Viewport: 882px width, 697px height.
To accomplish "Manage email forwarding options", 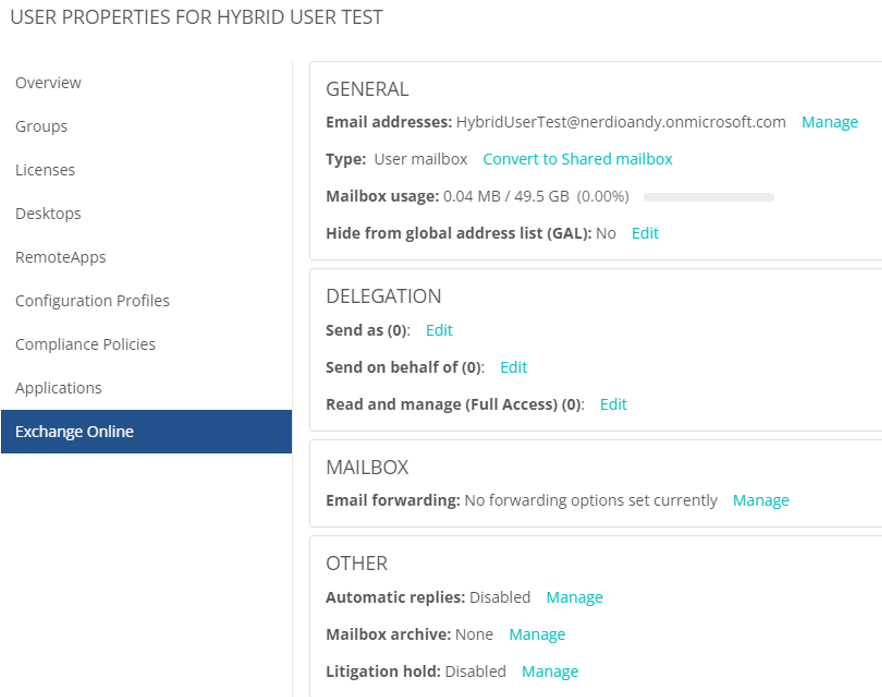I will coord(760,500).
